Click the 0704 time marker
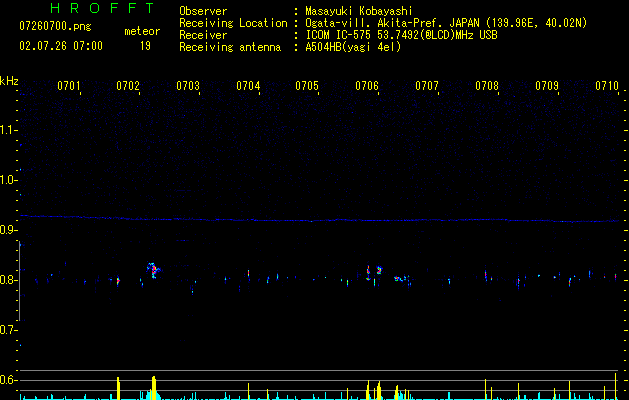The width and height of the screenshot is (629, 400). point(248,86)
